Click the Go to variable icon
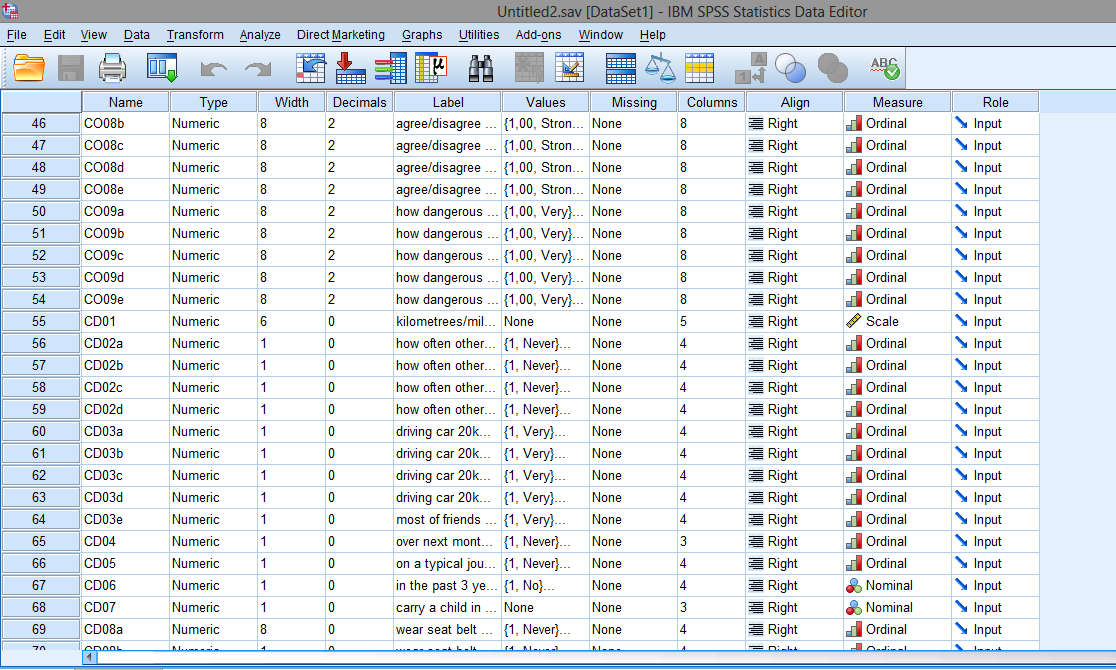Image resolution: width=1116 pixels, height=670 pixels. click(x=350, y=68)
